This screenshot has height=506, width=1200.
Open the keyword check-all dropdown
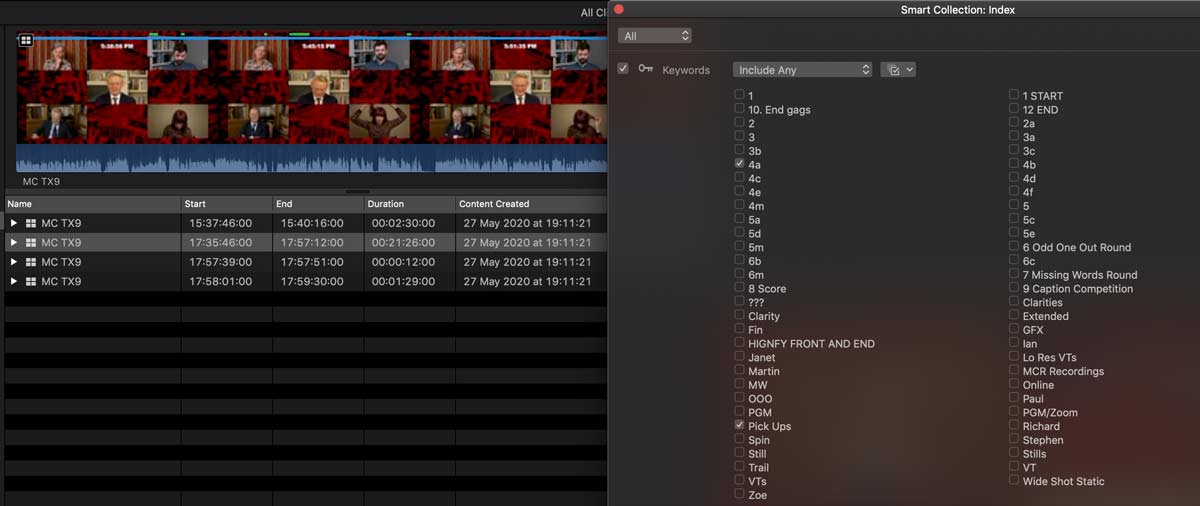tap(898, 70)
